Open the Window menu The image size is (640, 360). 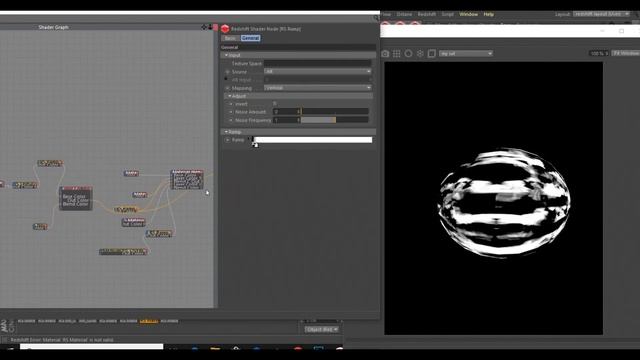point(469,14)
